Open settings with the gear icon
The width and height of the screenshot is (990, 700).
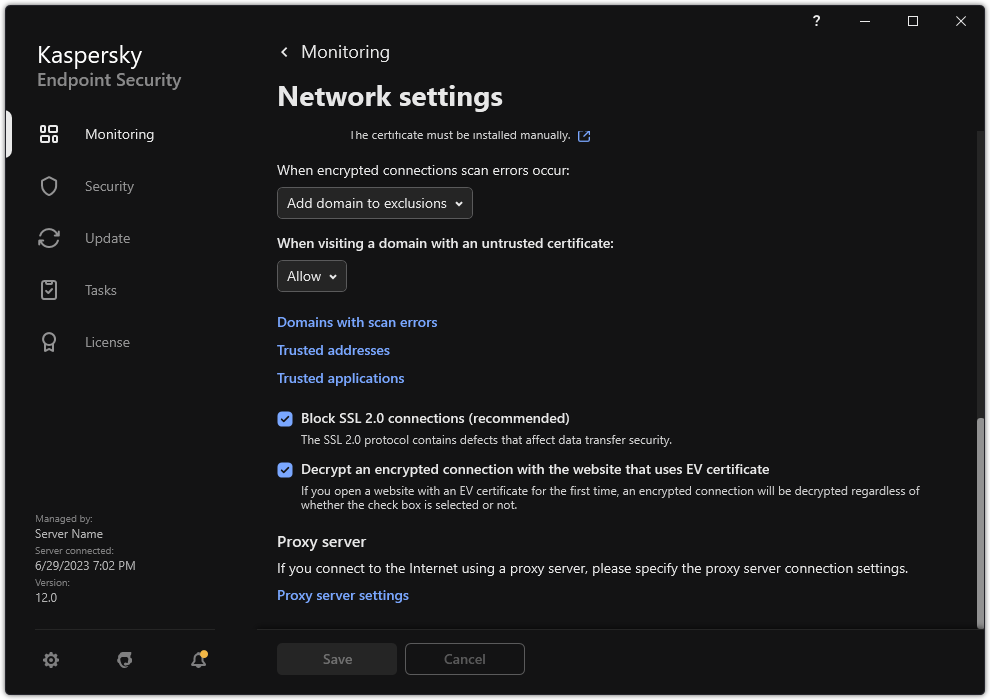[51, 659]
